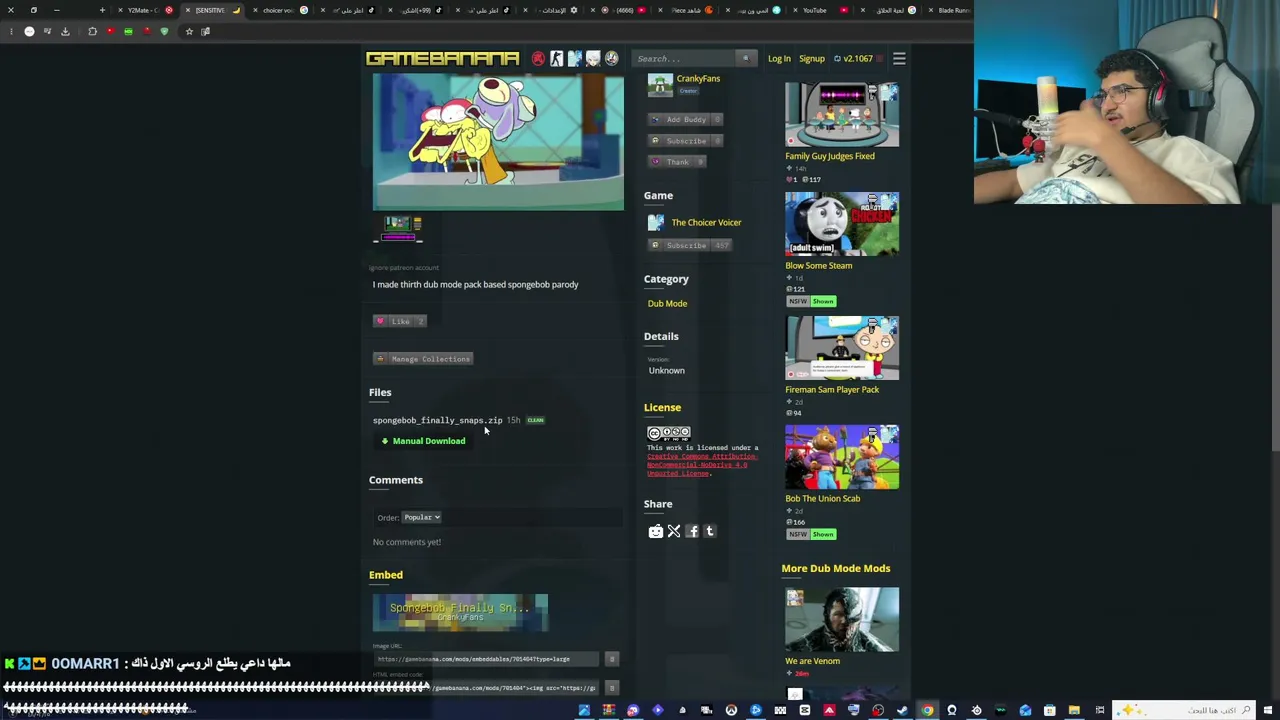Click the browser bookmark star icon
The height and width of the screenshot is (720, 1280).
coord(189,32)
